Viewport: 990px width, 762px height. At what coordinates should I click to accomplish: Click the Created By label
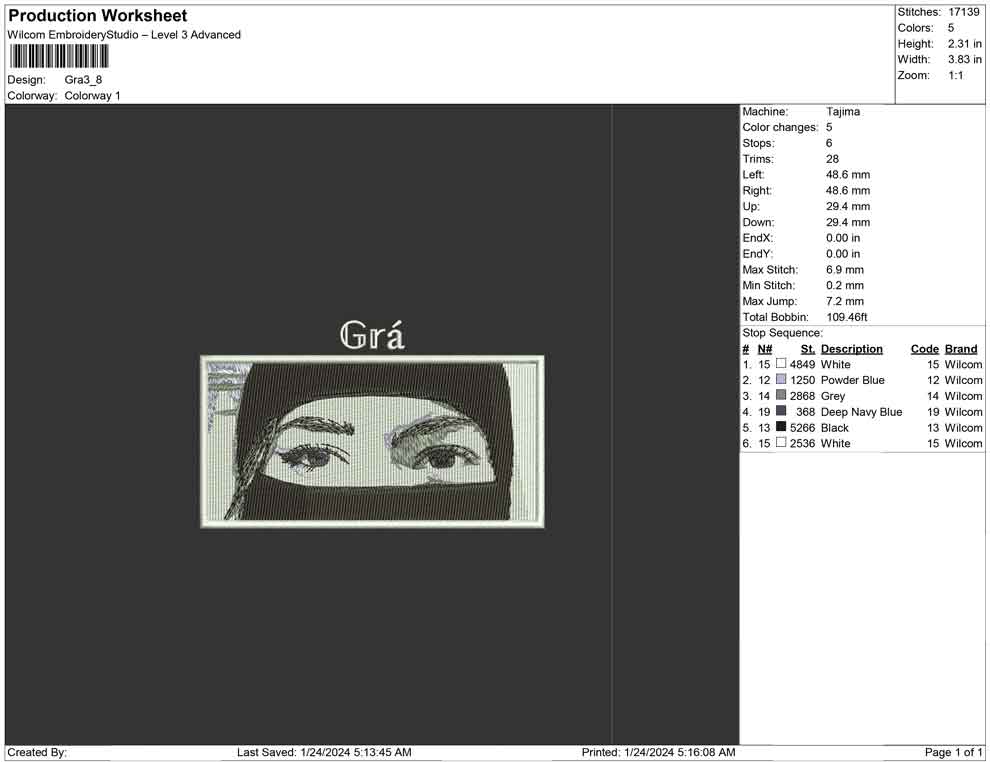point(37,752)
